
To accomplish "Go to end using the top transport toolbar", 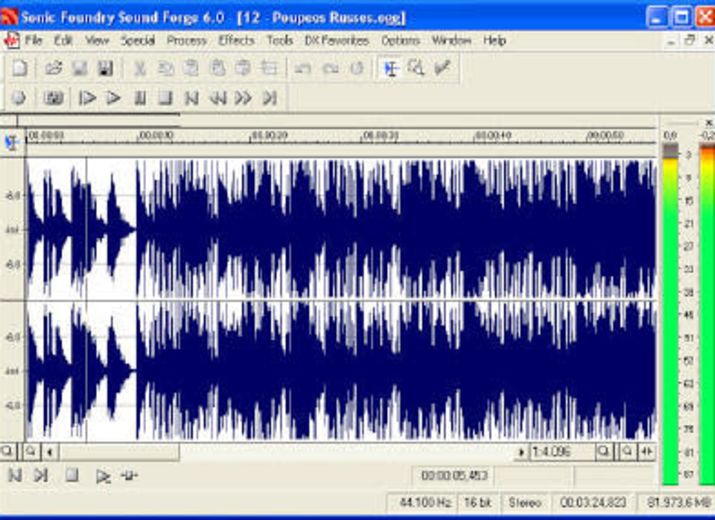I will click(269, 98).
